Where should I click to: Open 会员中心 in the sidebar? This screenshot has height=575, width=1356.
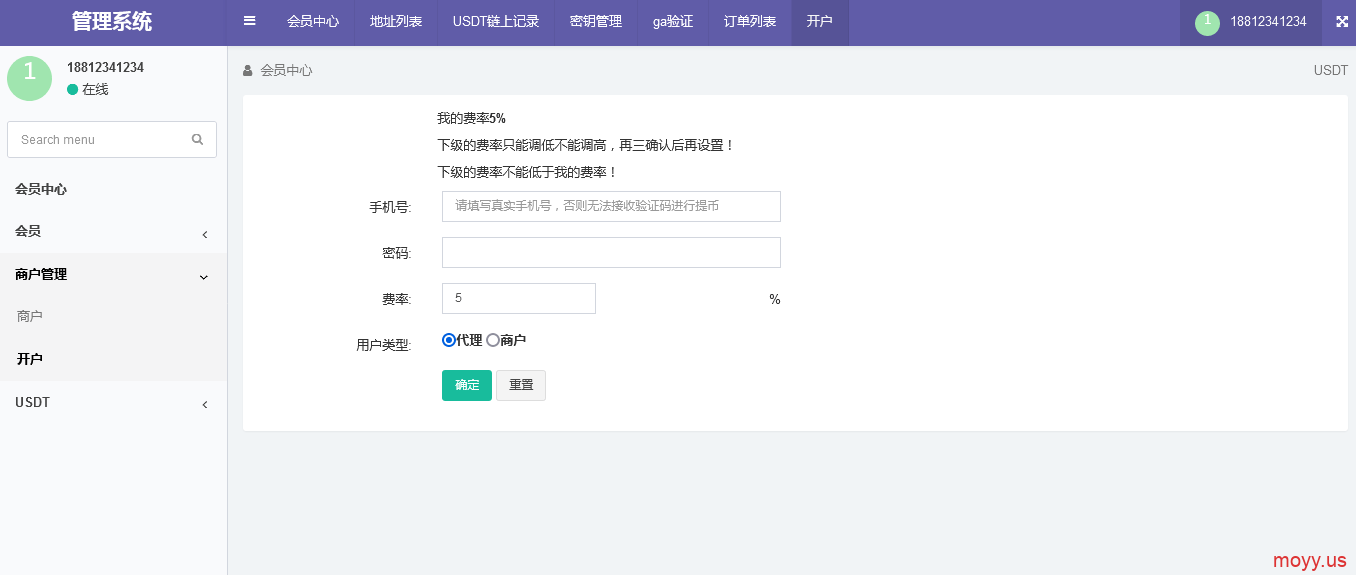(x=113, y=189)
